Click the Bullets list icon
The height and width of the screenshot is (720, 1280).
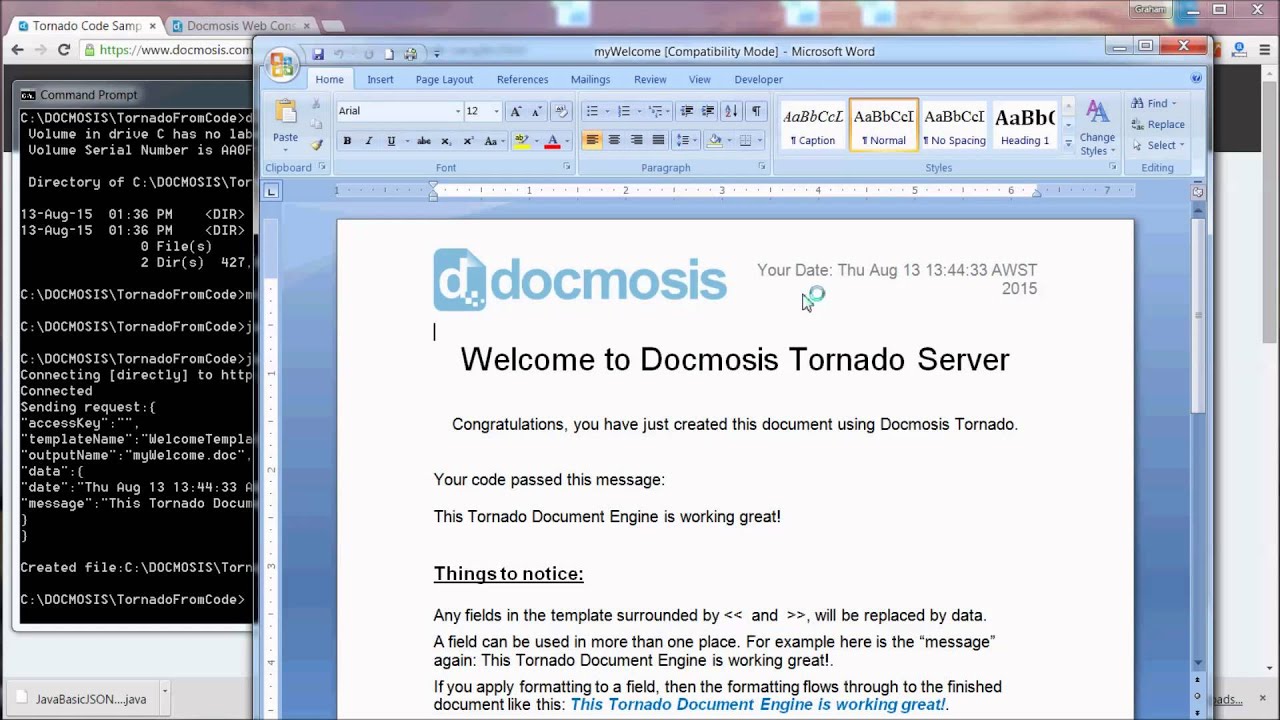tap(591, 111)
